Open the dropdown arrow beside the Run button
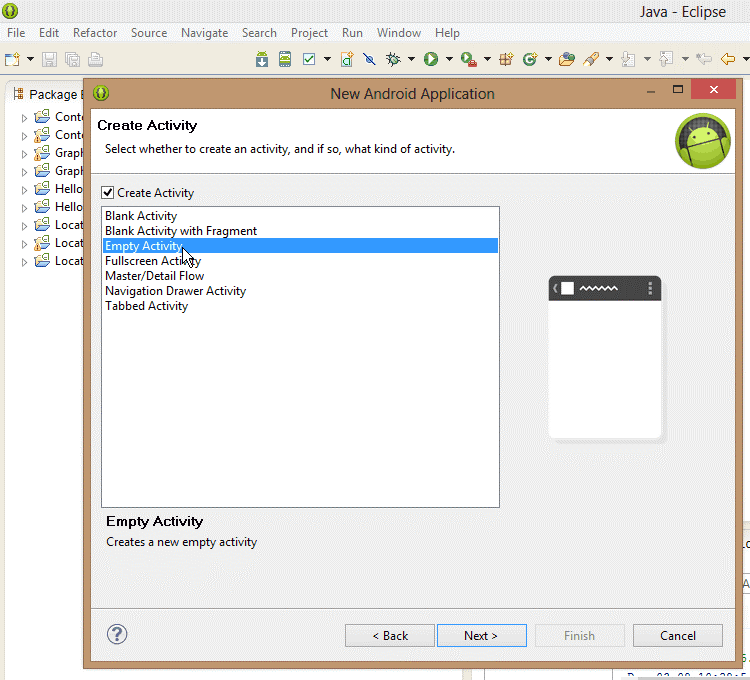Image resolution: width=750 pixels, height=680 pixels. click(449, 60)
